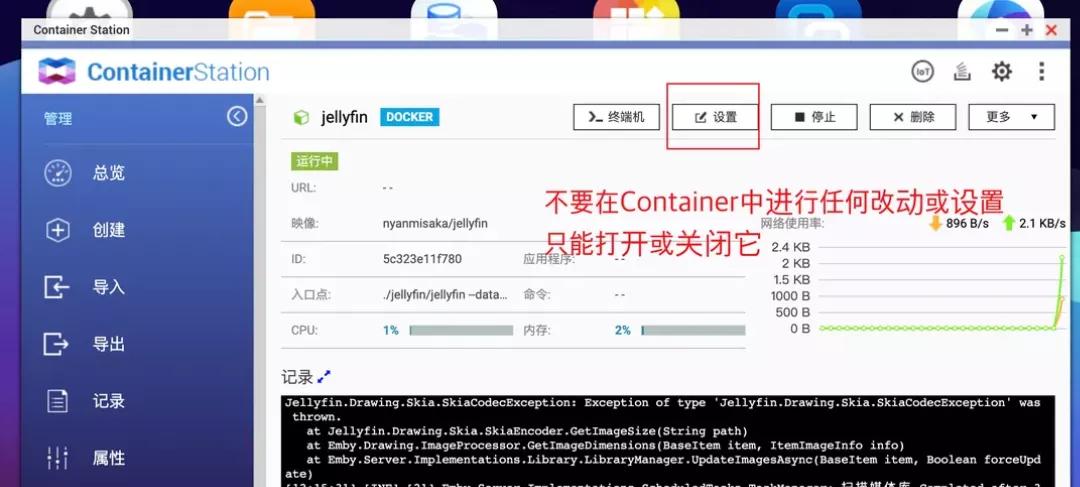Viewport: 1080px width, 487px height.
Task: Open the gear preferences icon
Action: 1001,71
